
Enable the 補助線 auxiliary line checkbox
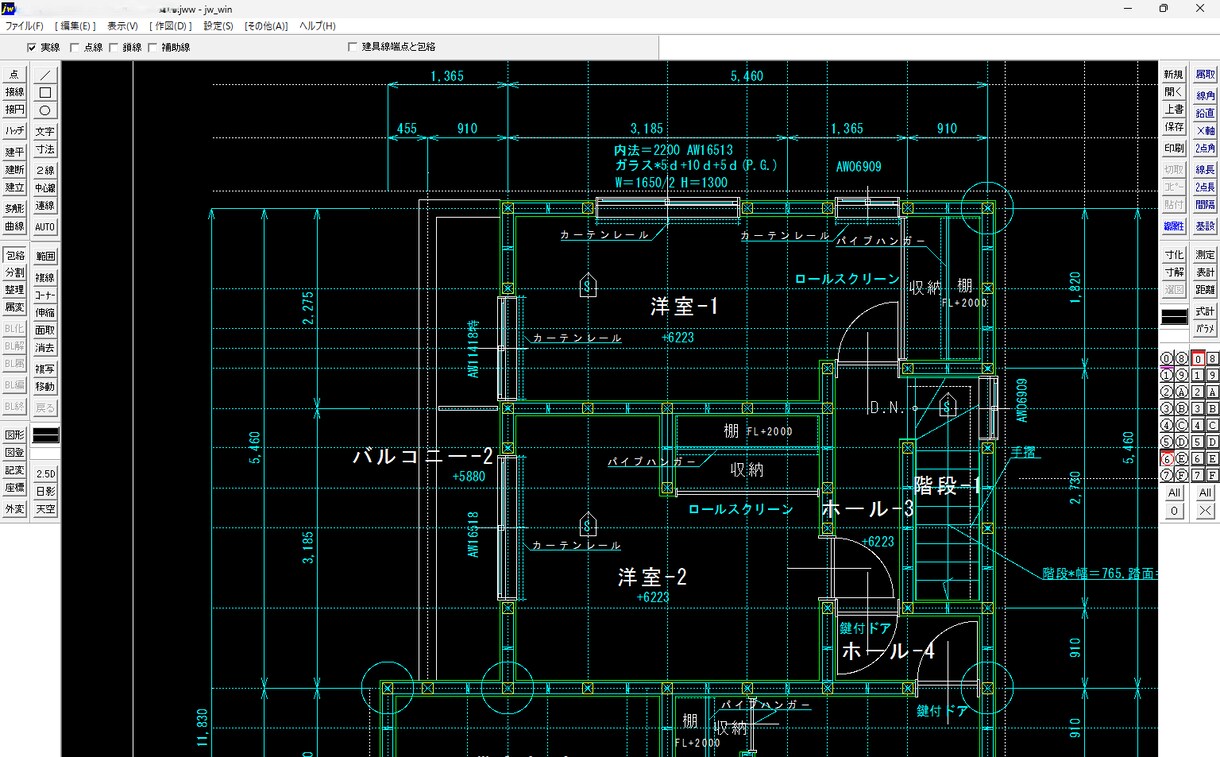[x=169, y=47]
